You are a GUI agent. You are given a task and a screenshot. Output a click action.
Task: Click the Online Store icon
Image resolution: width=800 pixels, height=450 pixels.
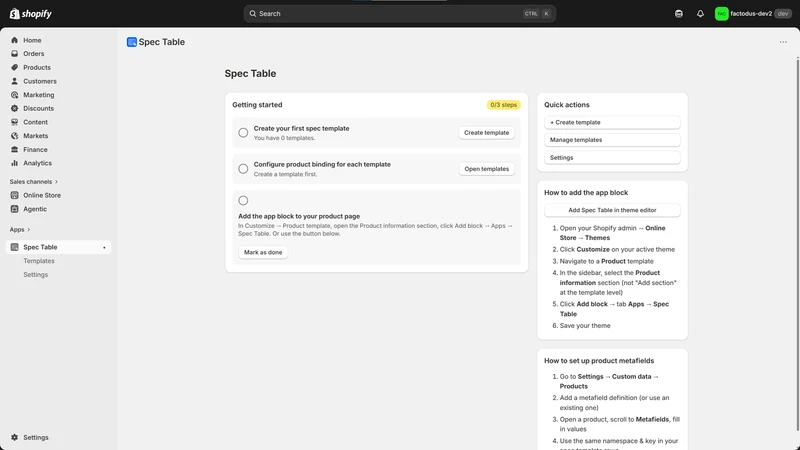click(14, 195)
